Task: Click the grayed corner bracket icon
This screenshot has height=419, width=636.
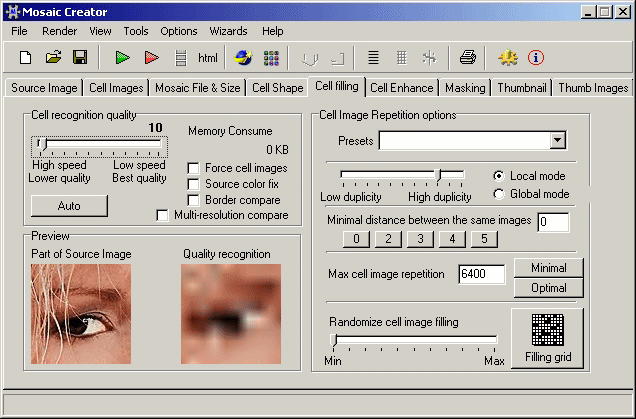Action: click(337, 60)
